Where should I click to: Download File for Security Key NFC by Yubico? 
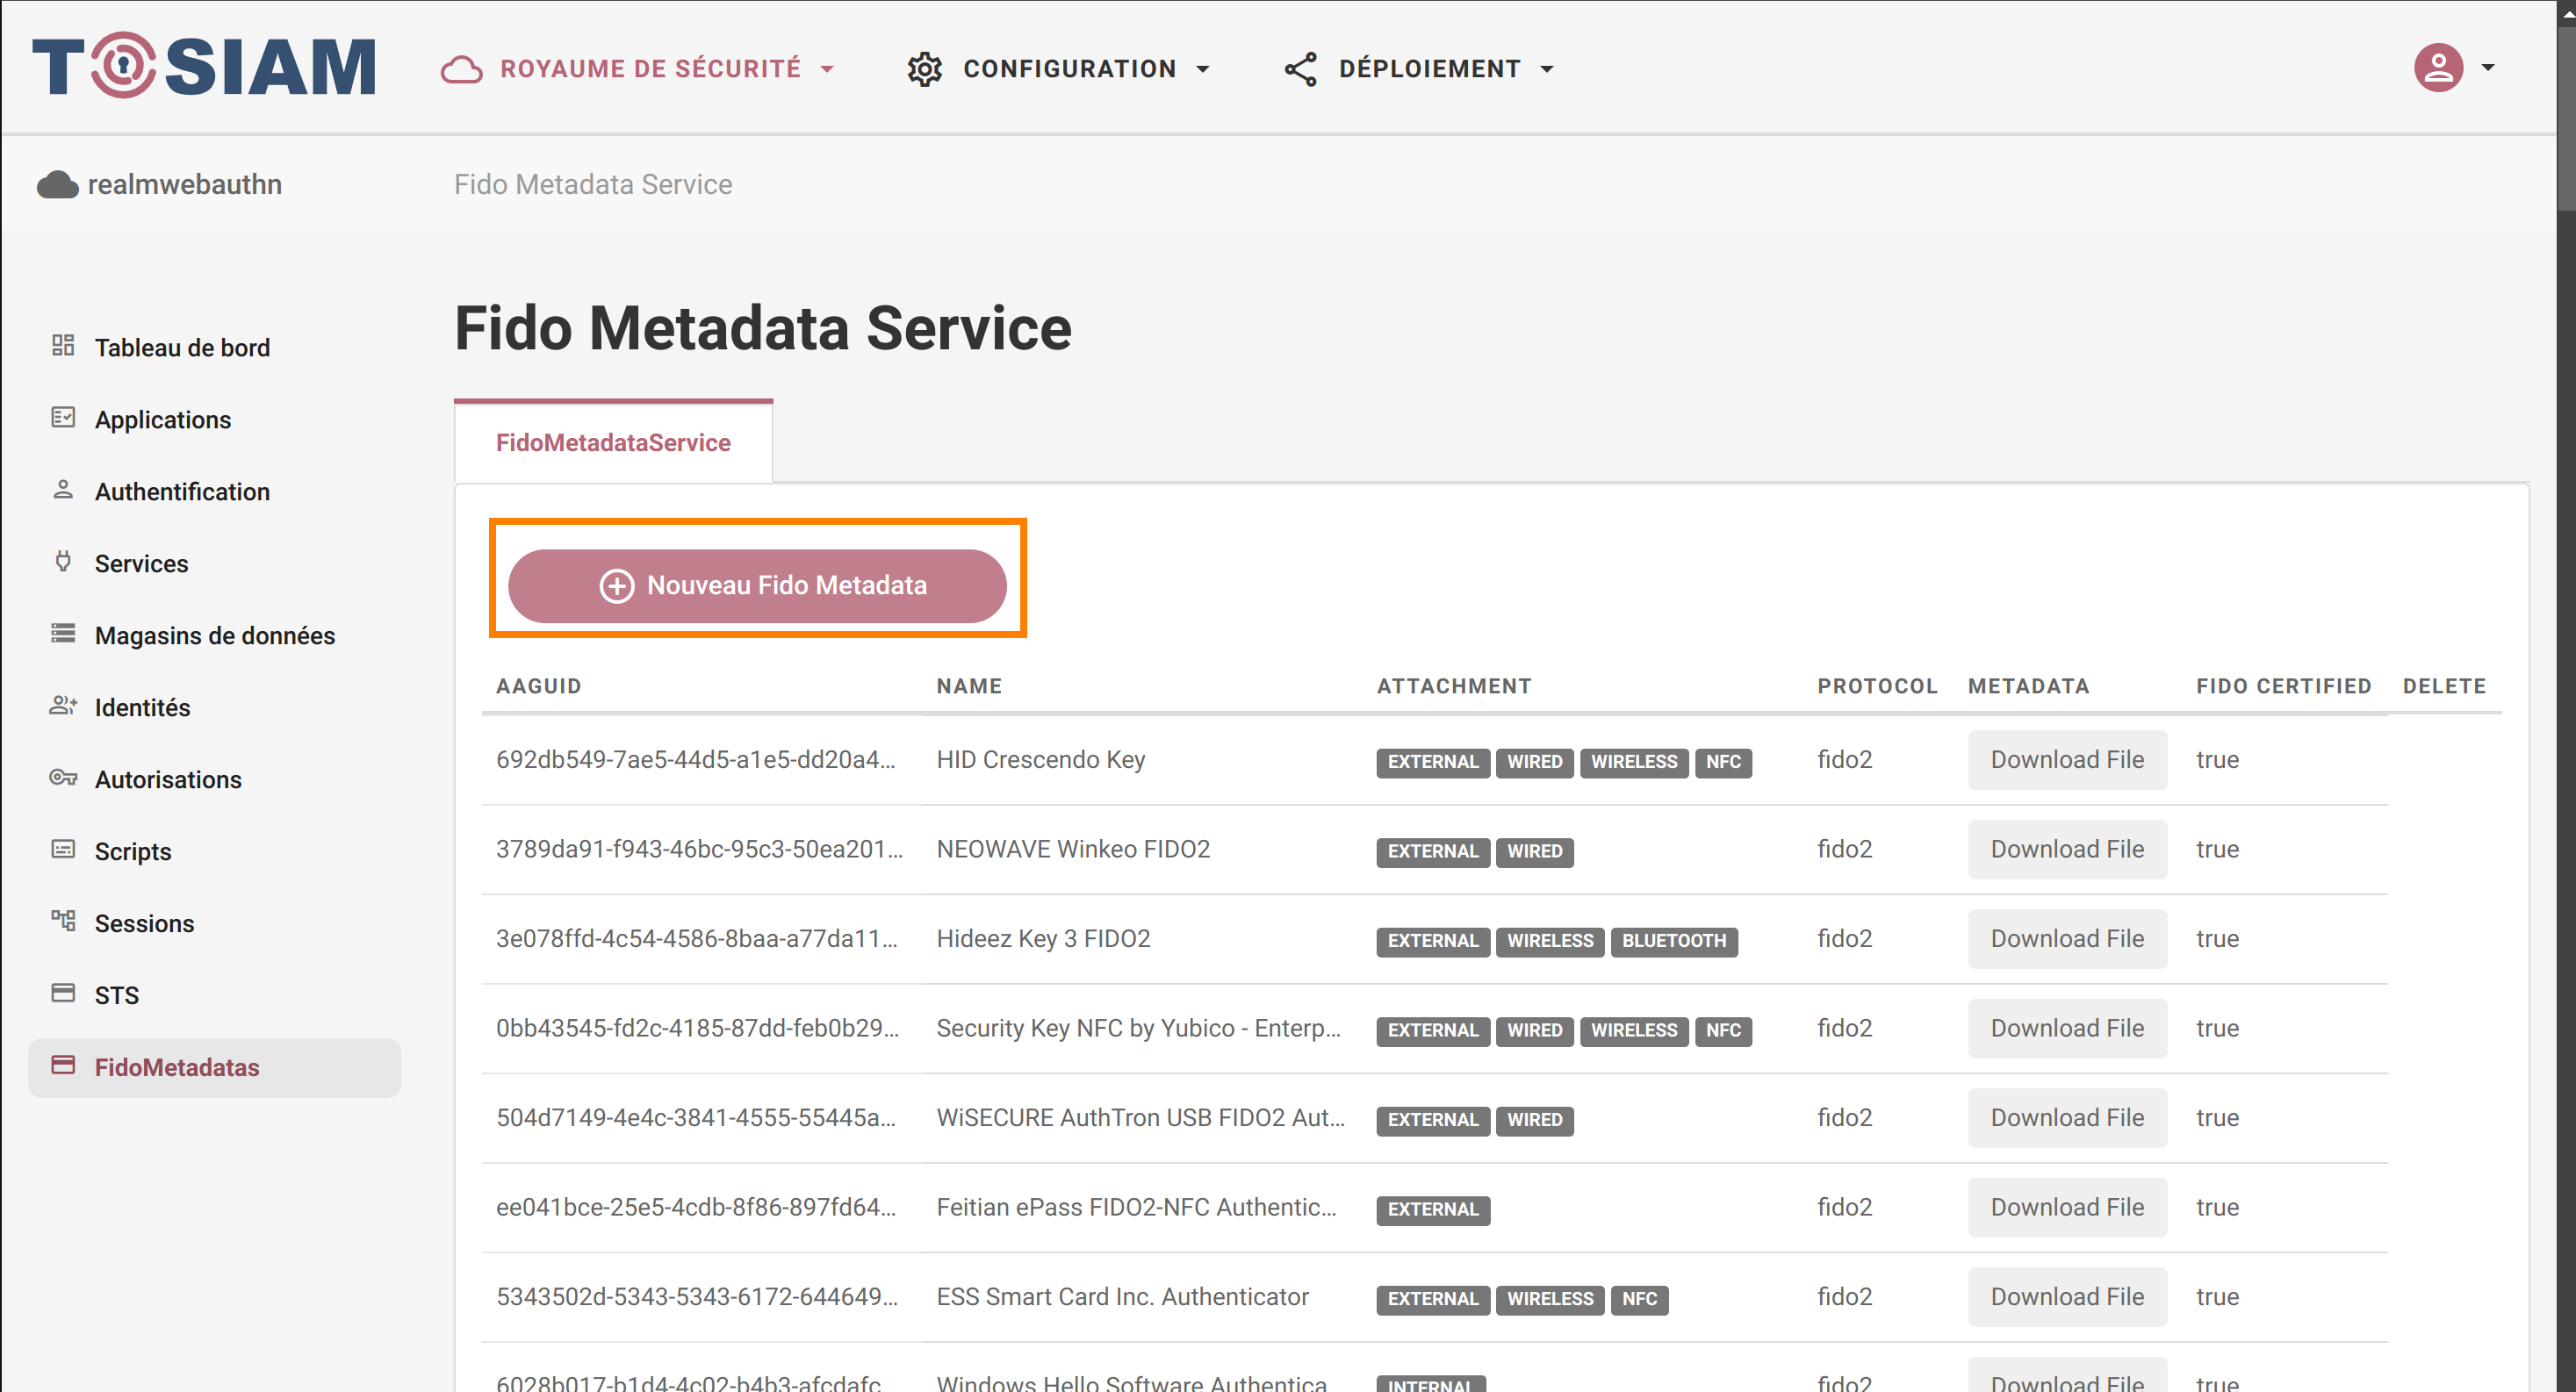click(2067, 1028)
